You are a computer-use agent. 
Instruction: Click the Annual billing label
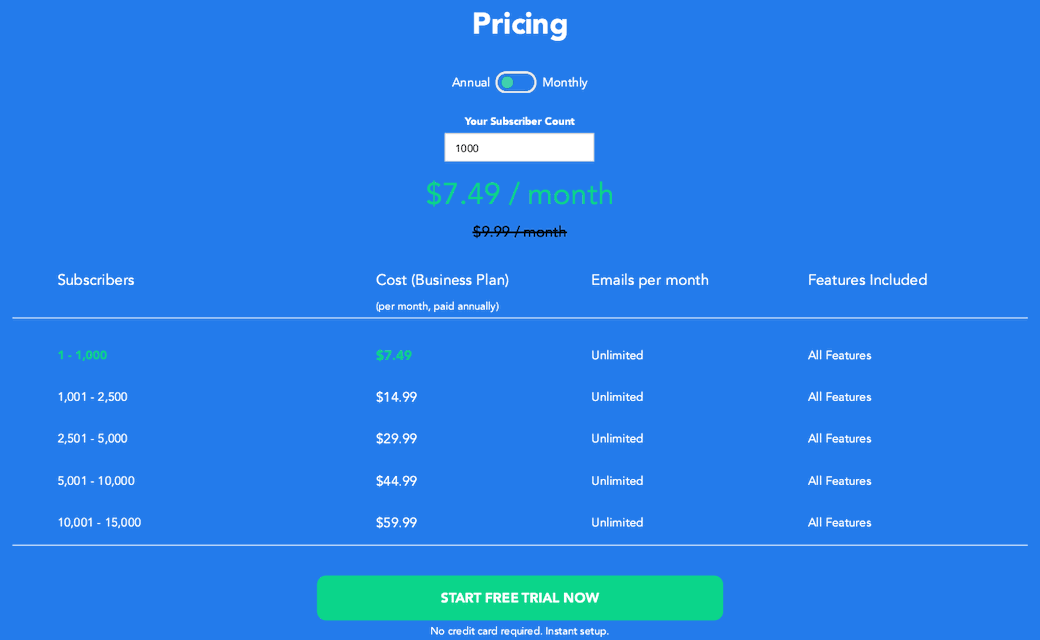point(470,83)
